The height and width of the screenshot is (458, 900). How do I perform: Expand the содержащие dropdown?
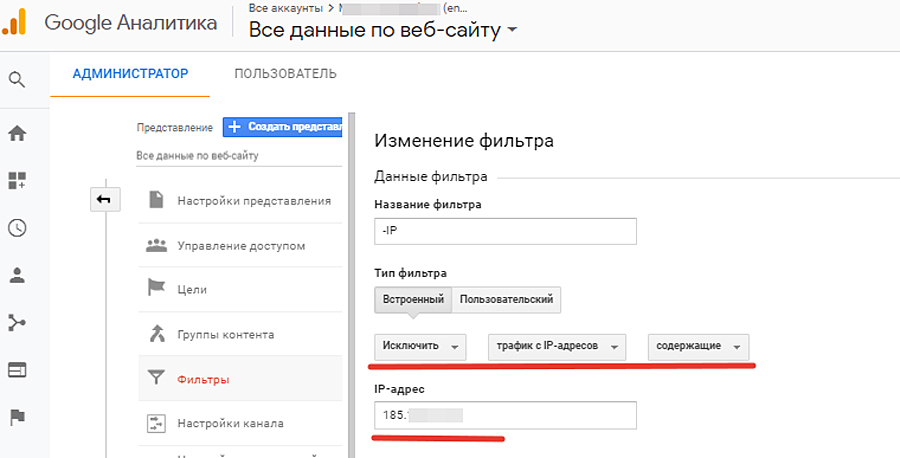698,347
